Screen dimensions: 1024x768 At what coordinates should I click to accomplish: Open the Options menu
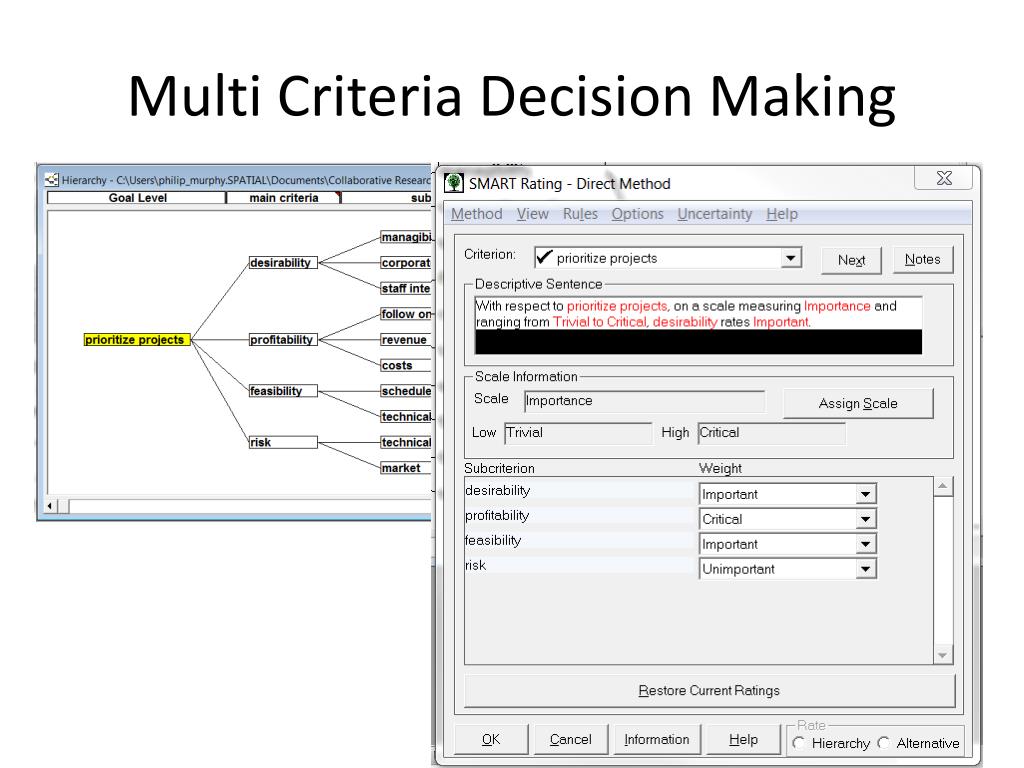(x=637, y=214)
